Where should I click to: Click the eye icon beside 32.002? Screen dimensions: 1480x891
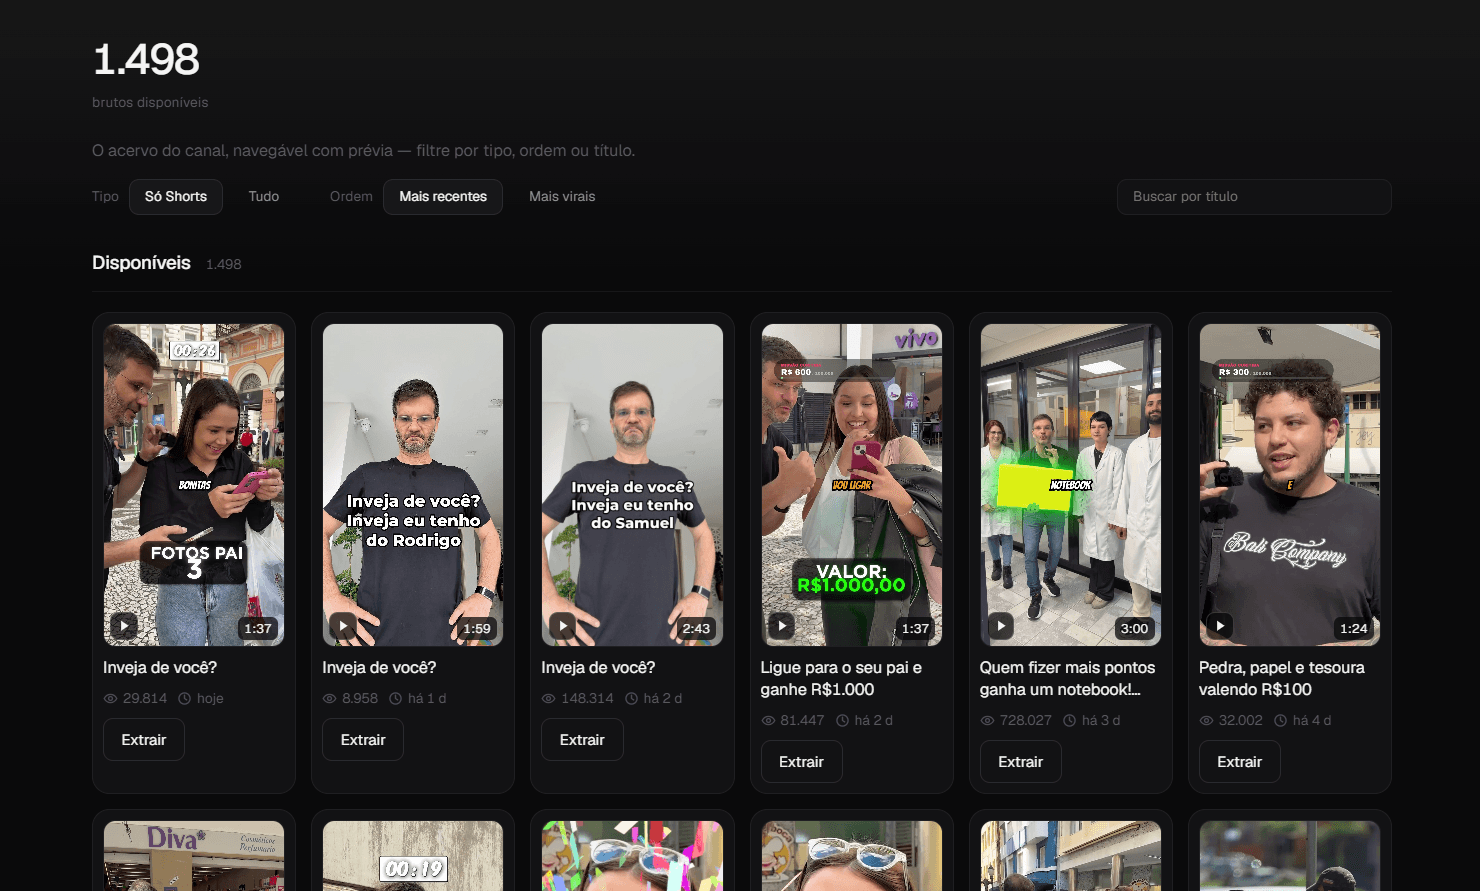coord(1206,720)
